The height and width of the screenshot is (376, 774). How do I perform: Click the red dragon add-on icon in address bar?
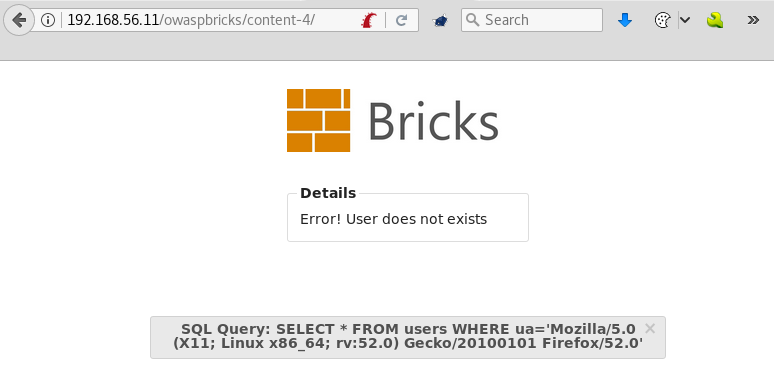coord(369,20)
